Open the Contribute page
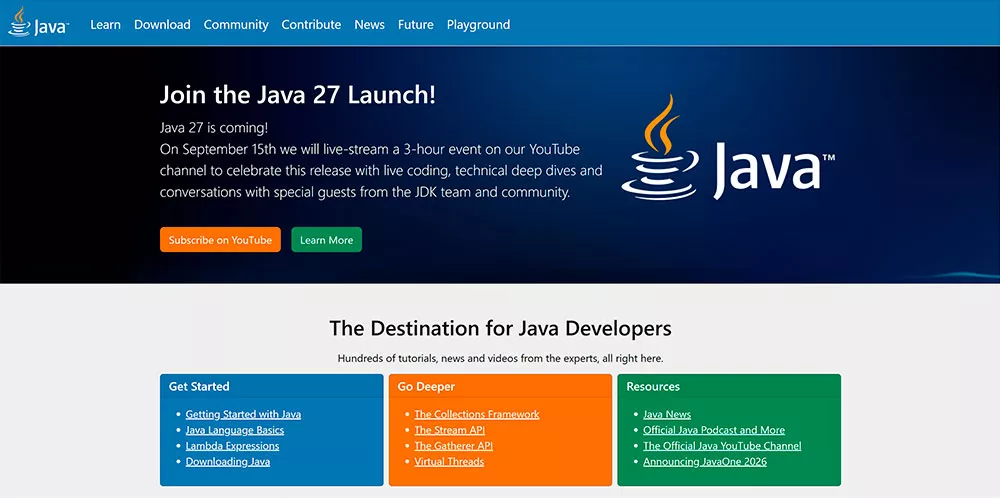The width and height of the screenshot is (1000, 499). click(x=311, y=25)
